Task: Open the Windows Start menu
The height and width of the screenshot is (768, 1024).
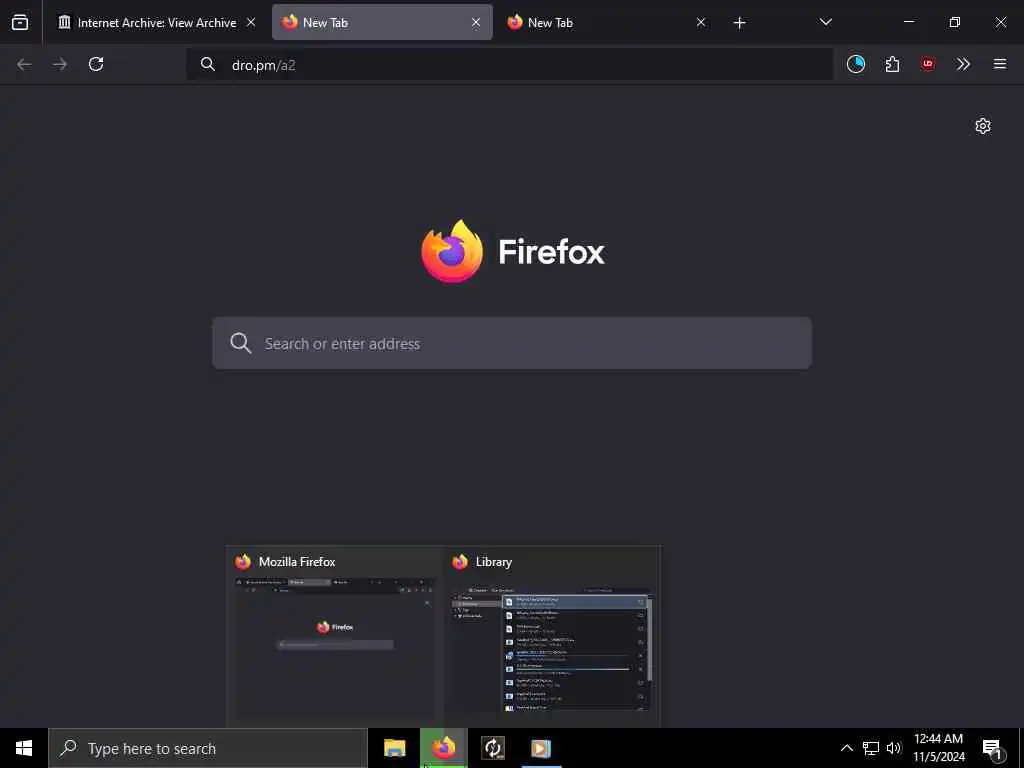Action: (24, 748)
